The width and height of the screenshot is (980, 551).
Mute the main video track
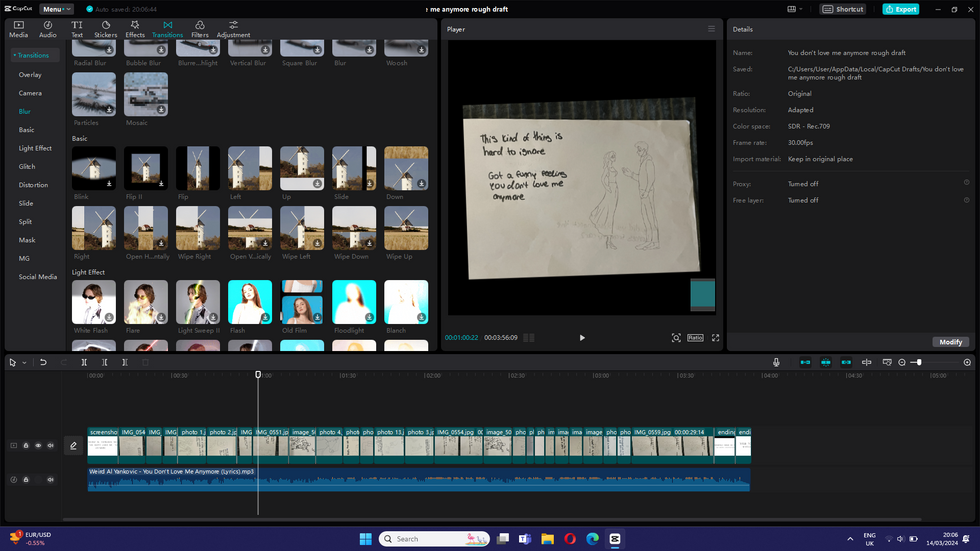[x=51, y=445]
